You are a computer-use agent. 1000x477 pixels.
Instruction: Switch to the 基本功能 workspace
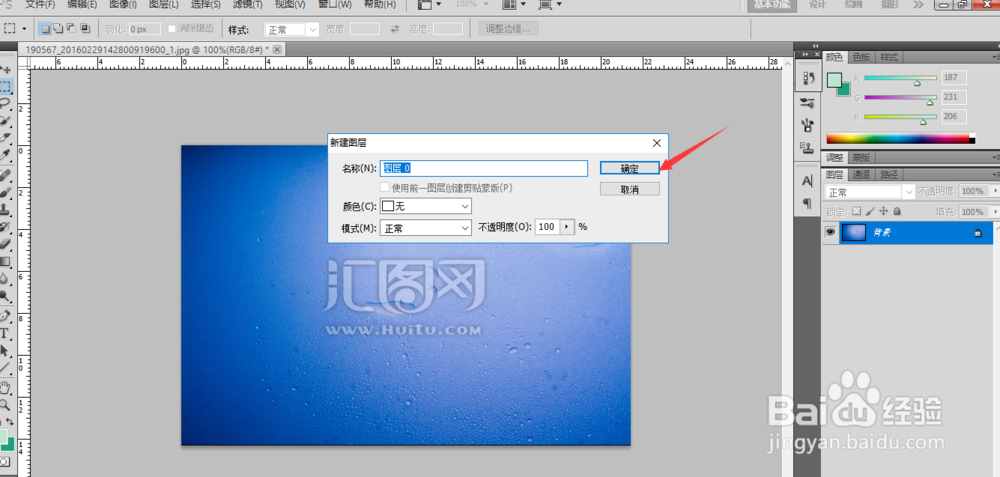tap(772, 4)
